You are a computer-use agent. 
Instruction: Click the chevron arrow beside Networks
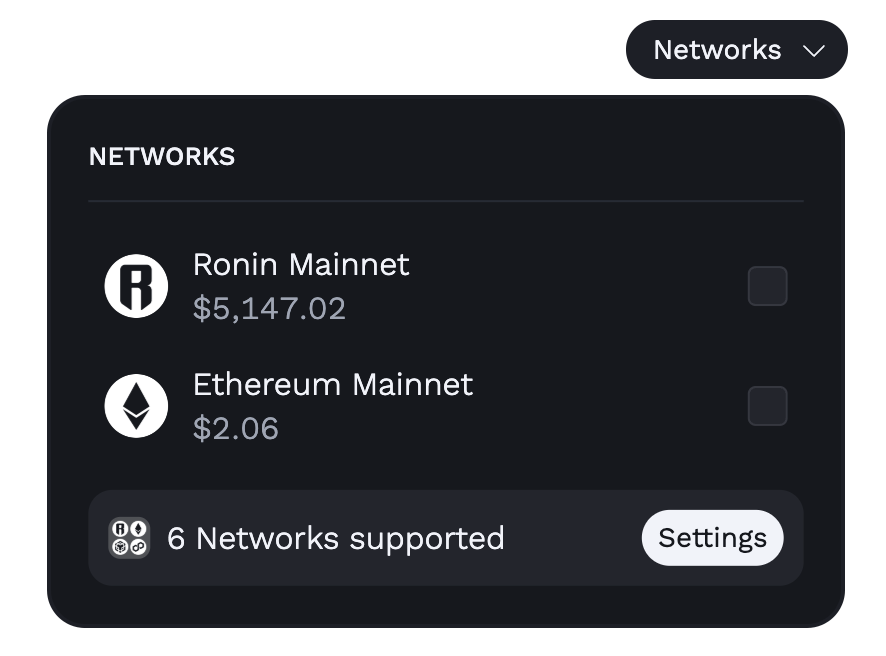(814, 51)
